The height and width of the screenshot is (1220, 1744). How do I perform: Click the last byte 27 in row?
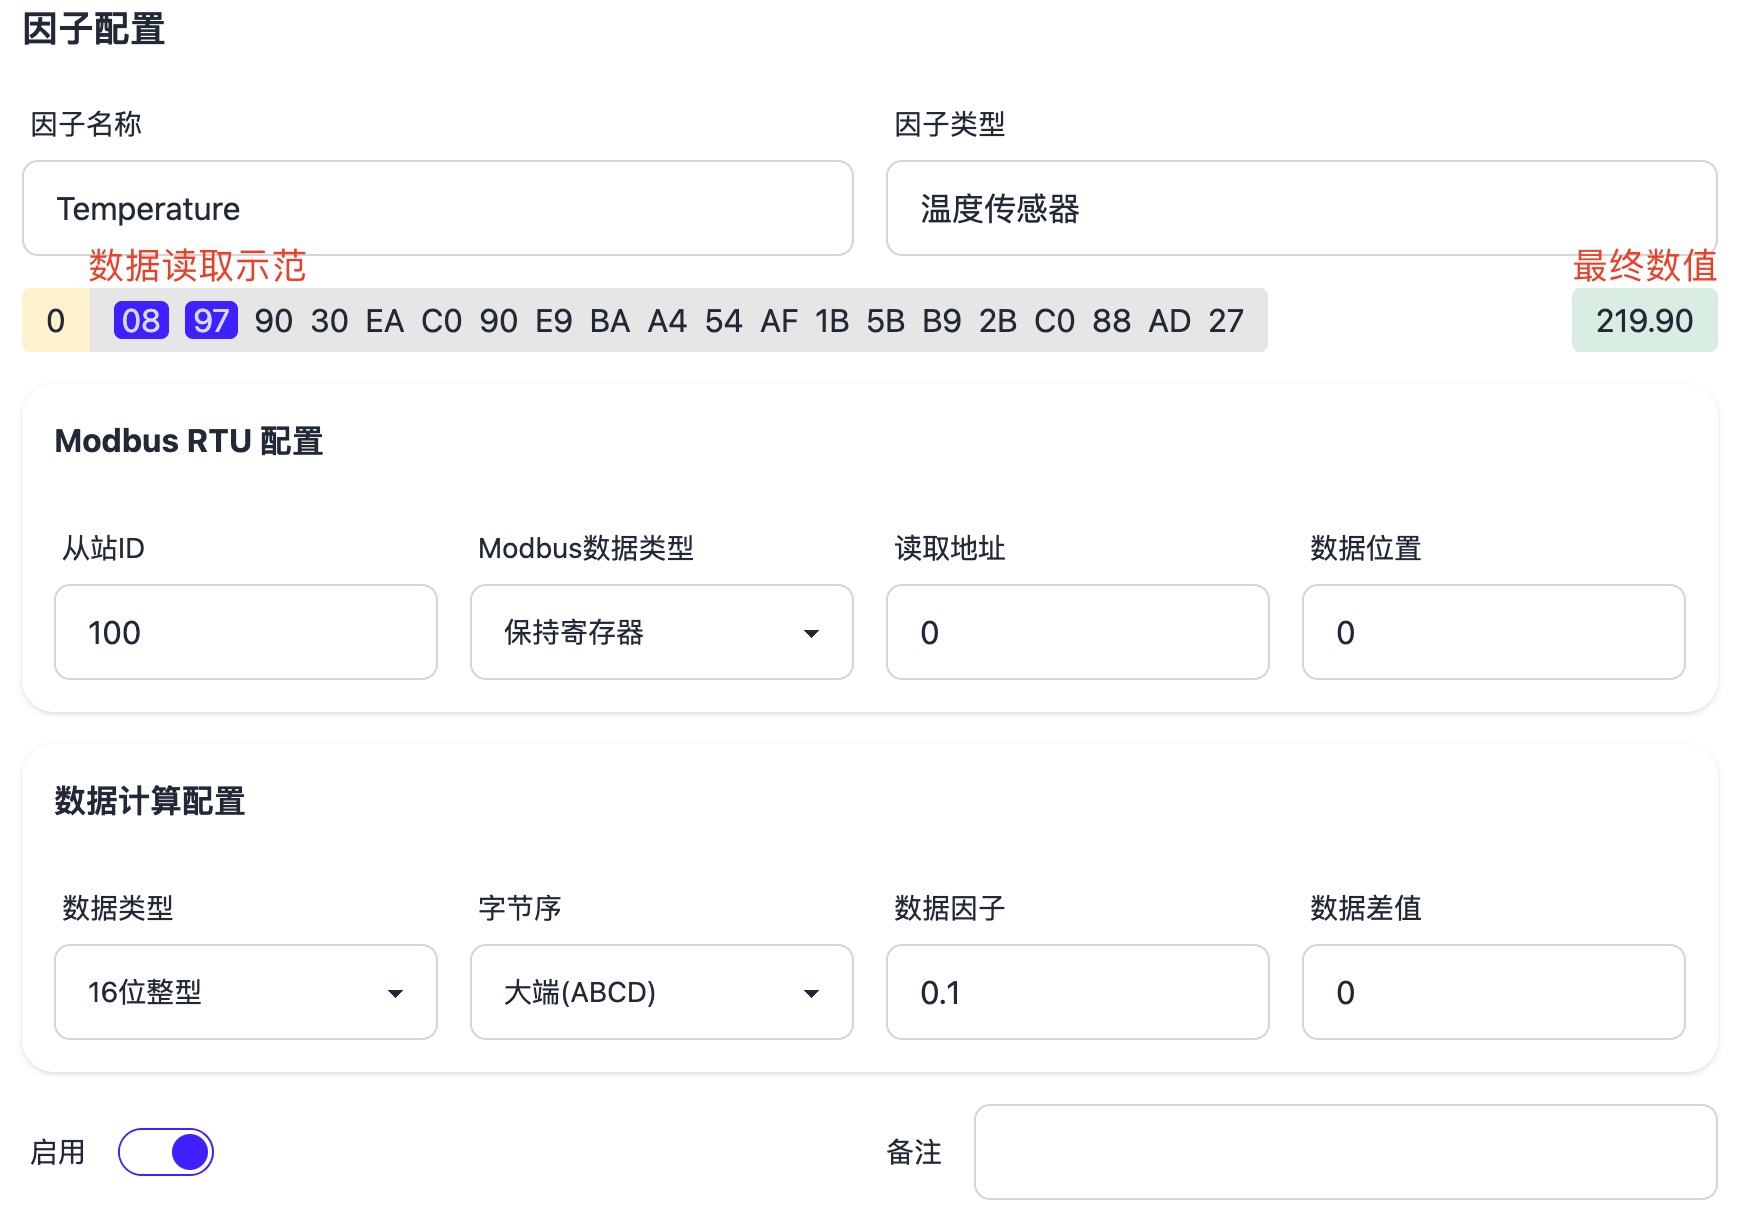[1226, 321]
